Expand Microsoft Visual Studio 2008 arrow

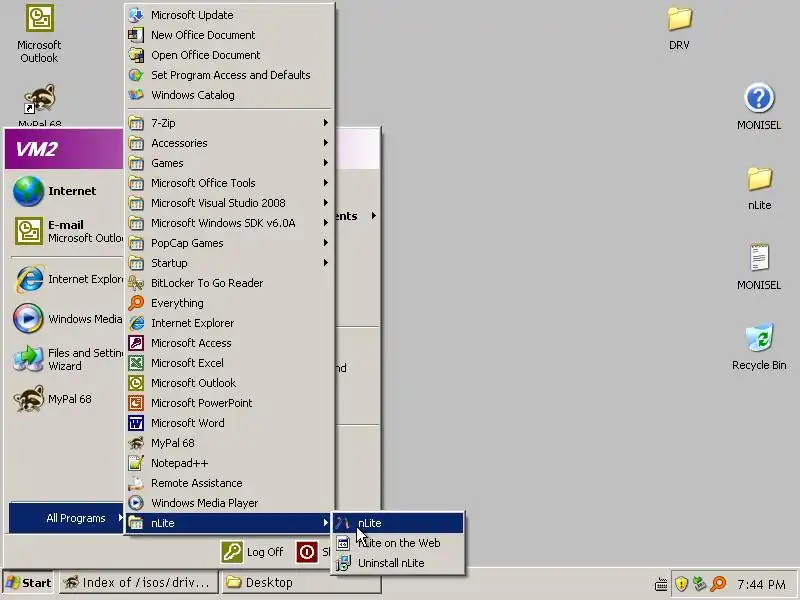pyautogui.click(x=325, y=203)
